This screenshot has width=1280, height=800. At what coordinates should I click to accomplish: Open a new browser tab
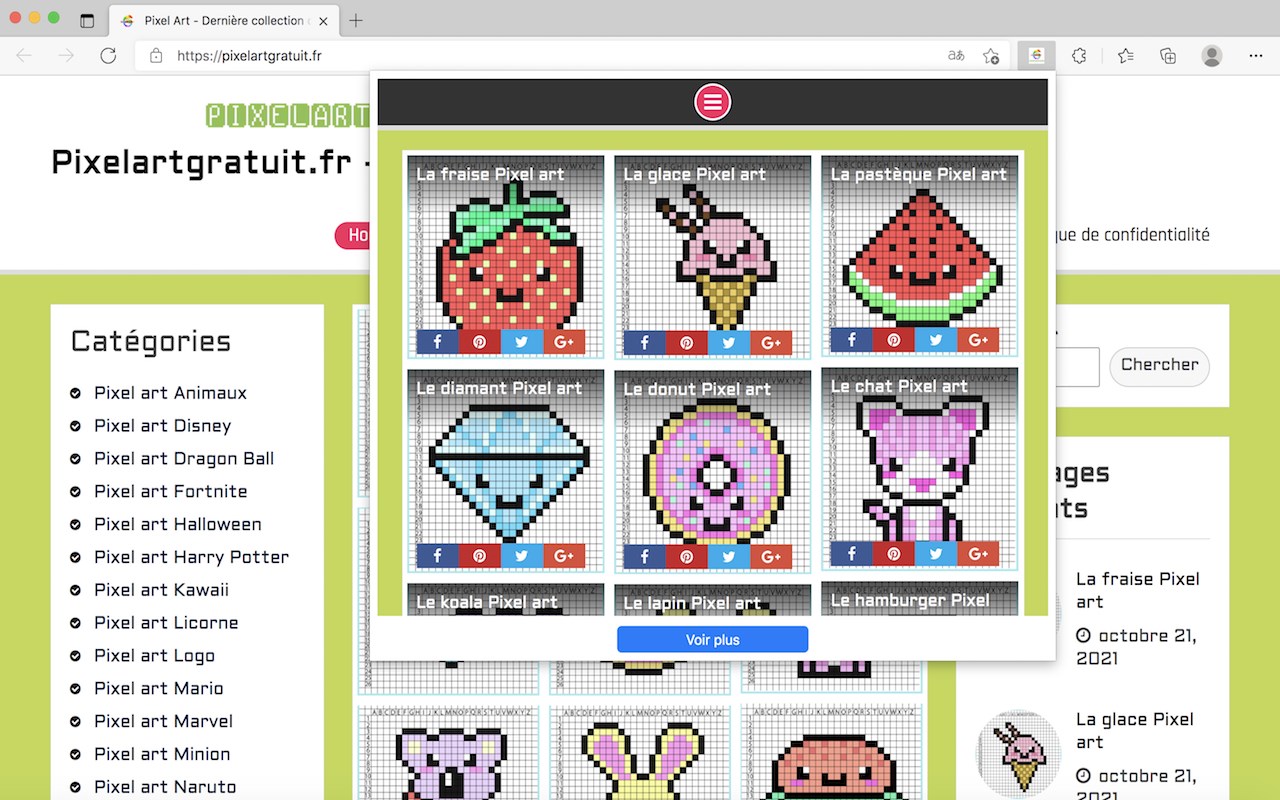(x=356, y=20)
